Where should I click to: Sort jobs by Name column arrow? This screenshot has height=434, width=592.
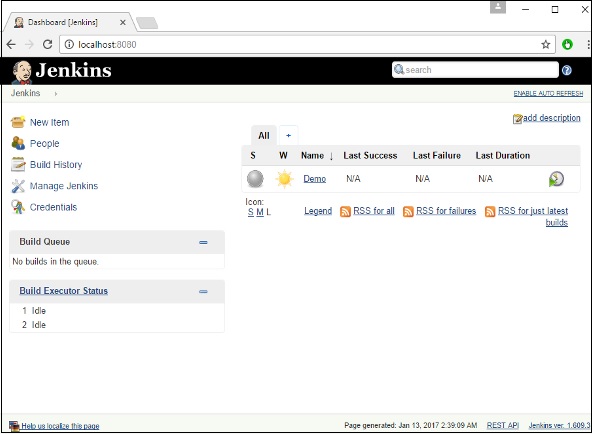coord(331,156)
